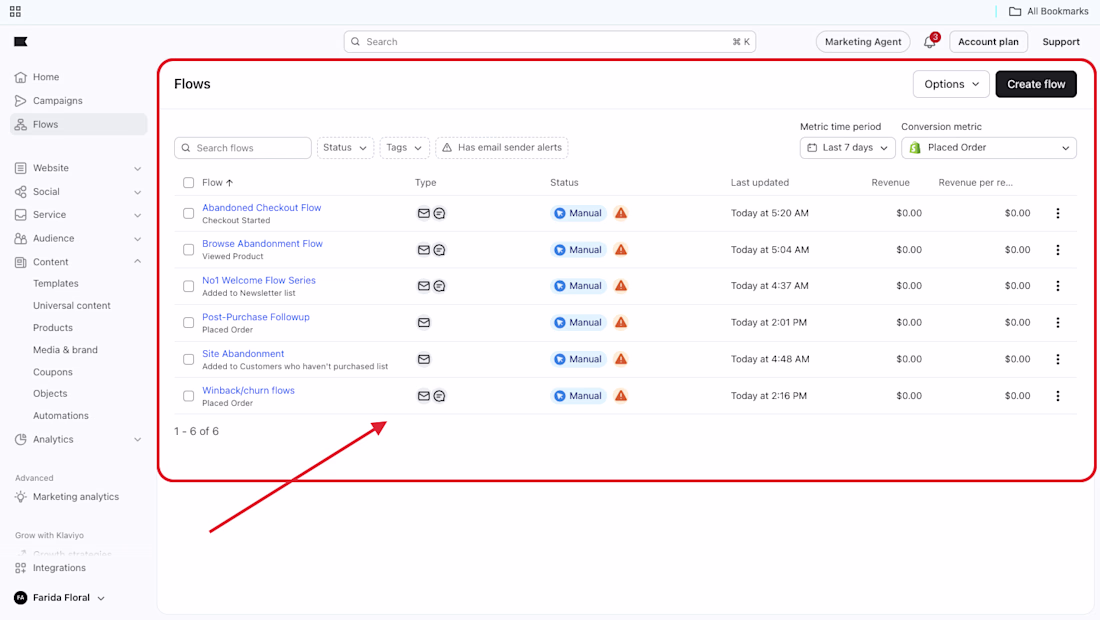Open the three-dot menu for Site Abandonment
1100x620 pixels.
click(1058, 359)
